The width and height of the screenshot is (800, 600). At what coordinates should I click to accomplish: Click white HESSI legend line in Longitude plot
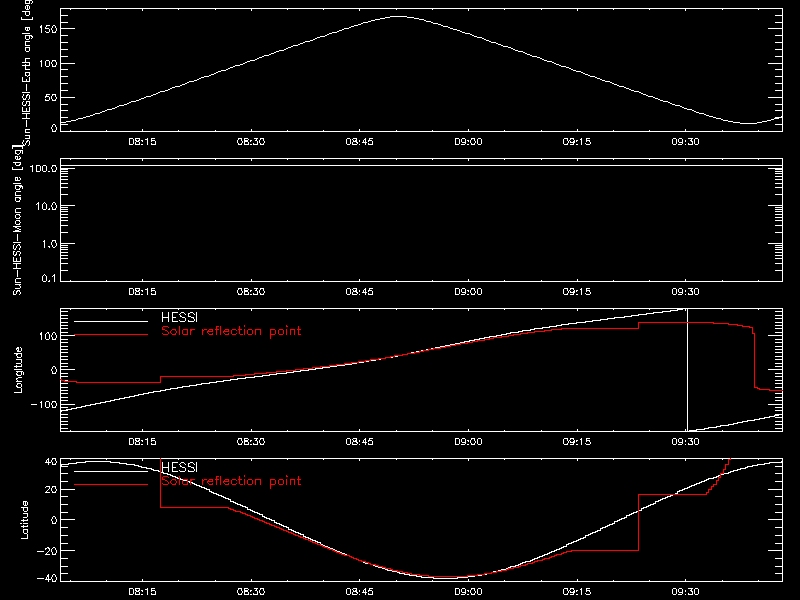pyautogui.click(x=111, y=321)
